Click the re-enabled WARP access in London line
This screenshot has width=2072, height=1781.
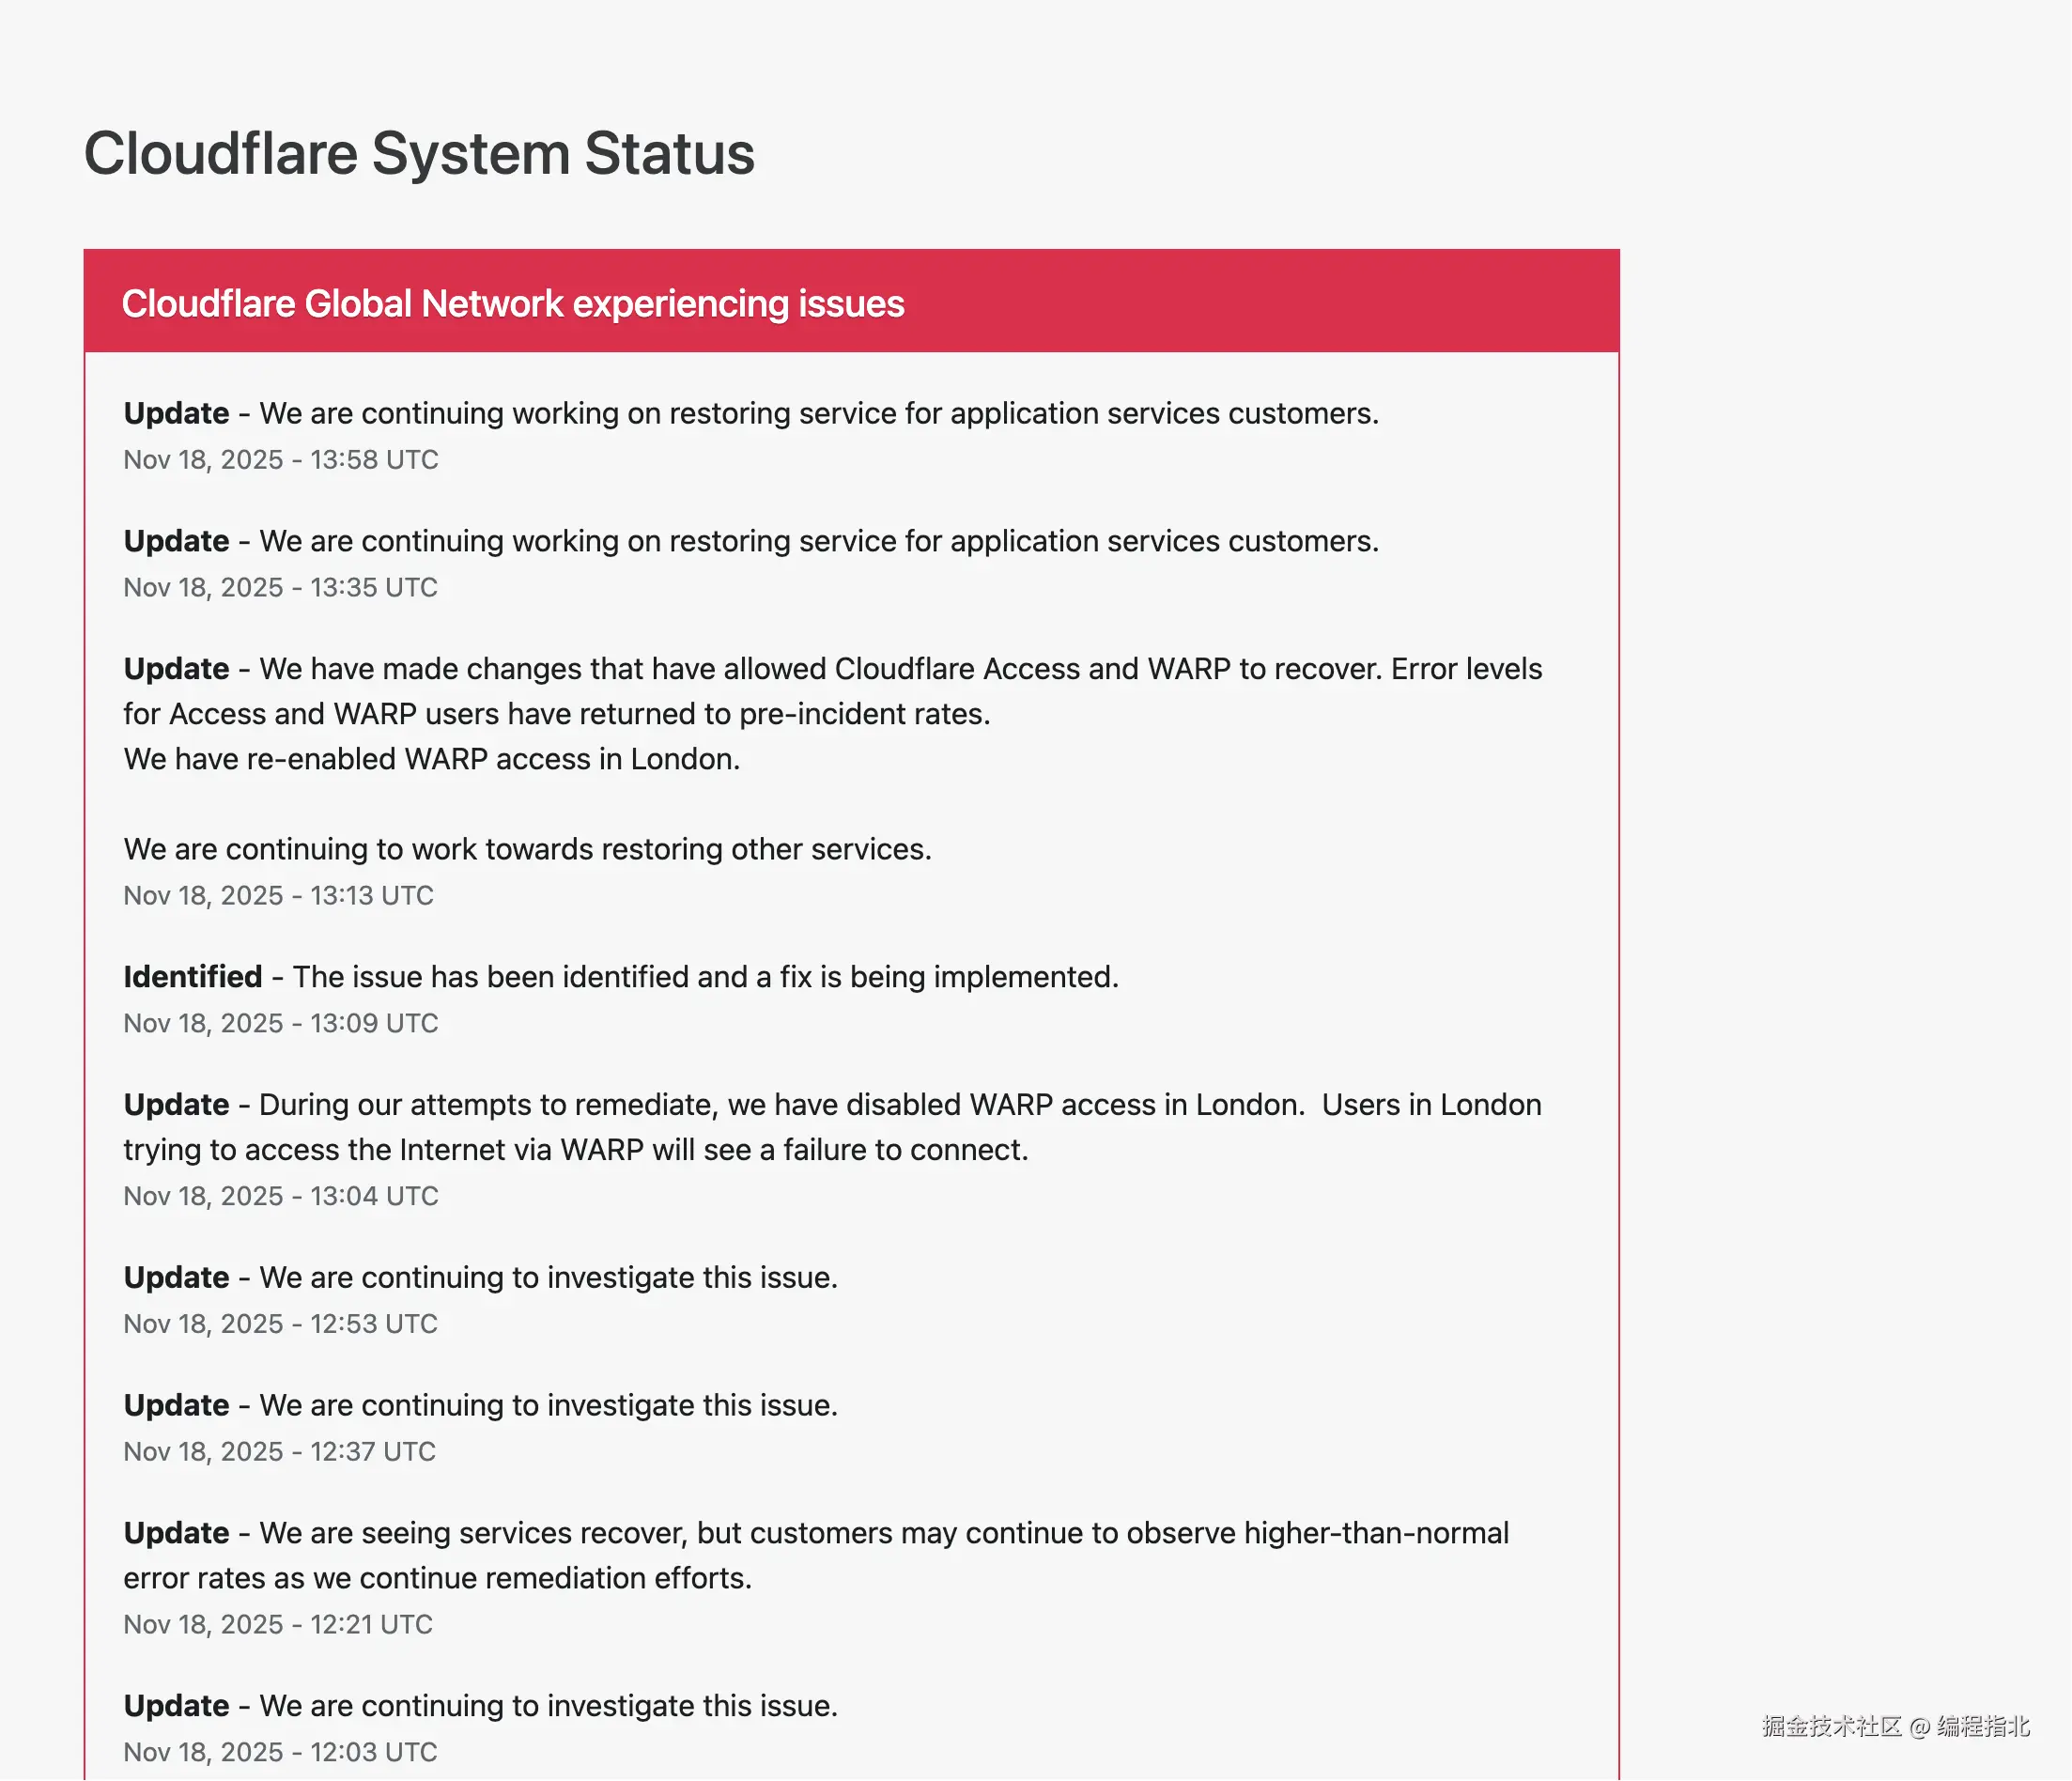(431, 759)
